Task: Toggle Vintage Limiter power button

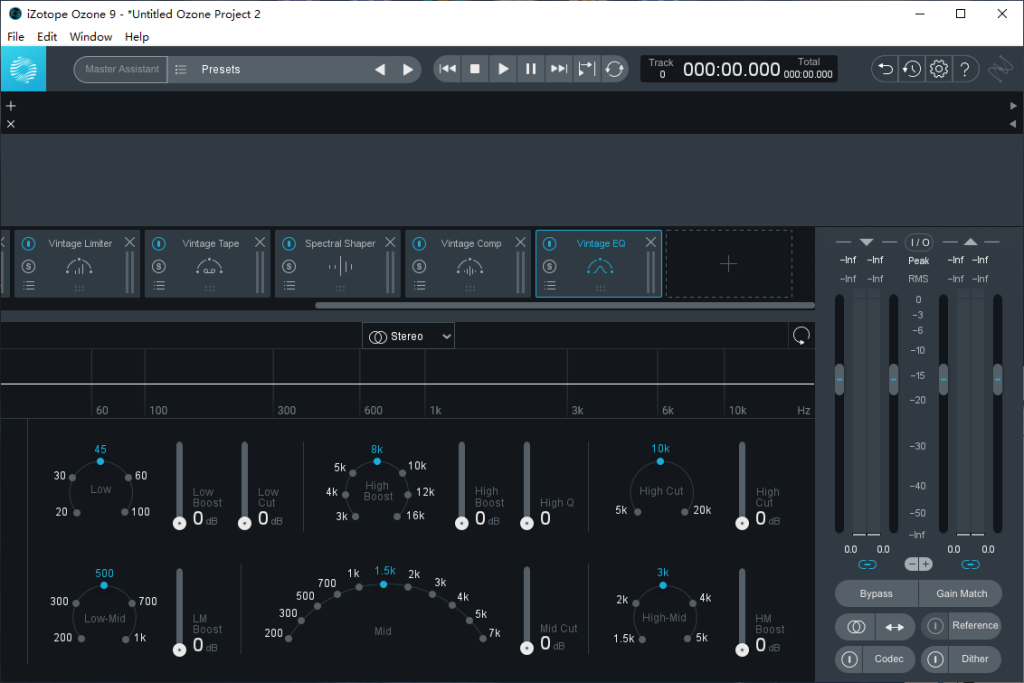Action: pyautogui.click(x=28, y=244)
